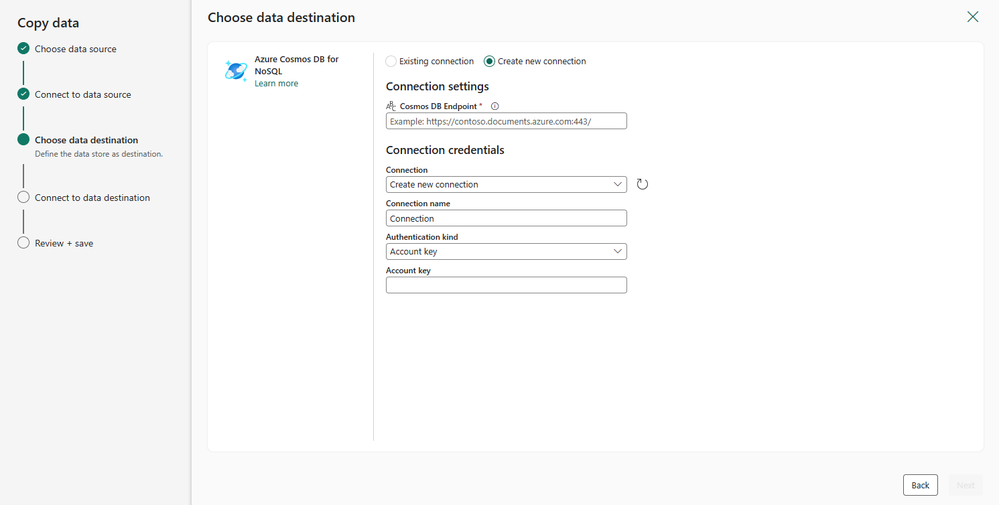Screen dimensions: 999x505
Task: Click the Connection name text field
Action: tap(506, 218)
